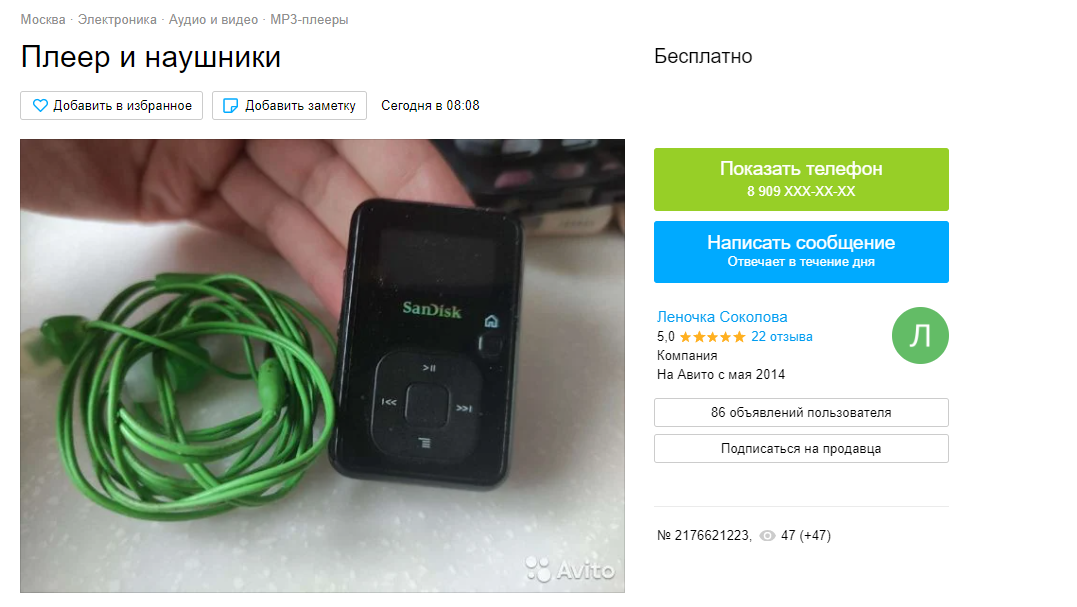Click the green Л seller avatar
The height and width of the screenshot is (607, 1077).
pyautogui.click(x=920, y=335)
